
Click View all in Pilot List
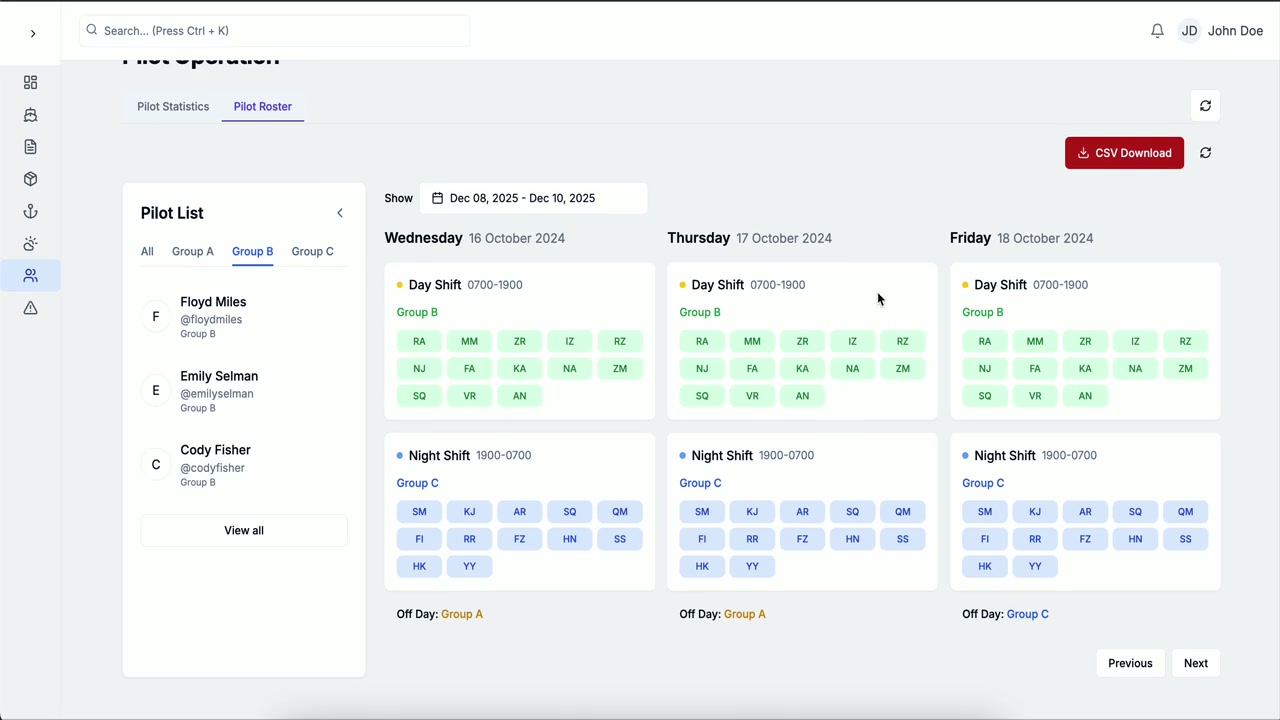coord(244,531)
